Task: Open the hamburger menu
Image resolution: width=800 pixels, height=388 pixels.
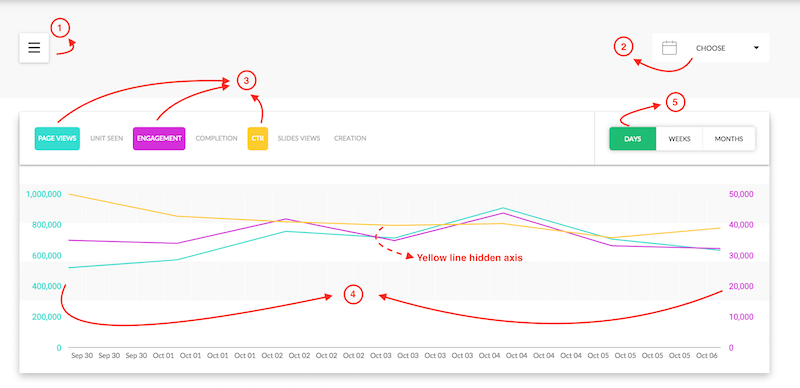Action: (x=34, y=48)
